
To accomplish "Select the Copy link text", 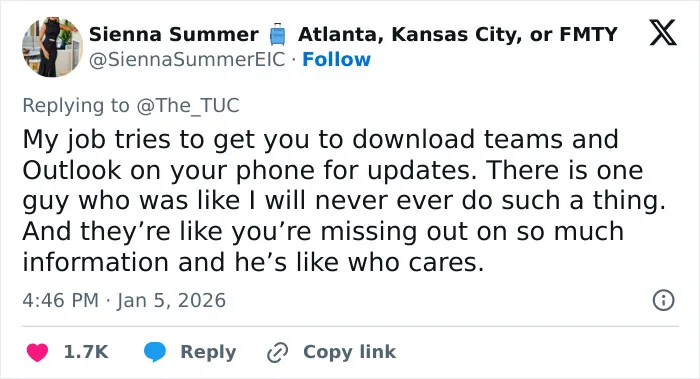I will click(x=350, y=352).
